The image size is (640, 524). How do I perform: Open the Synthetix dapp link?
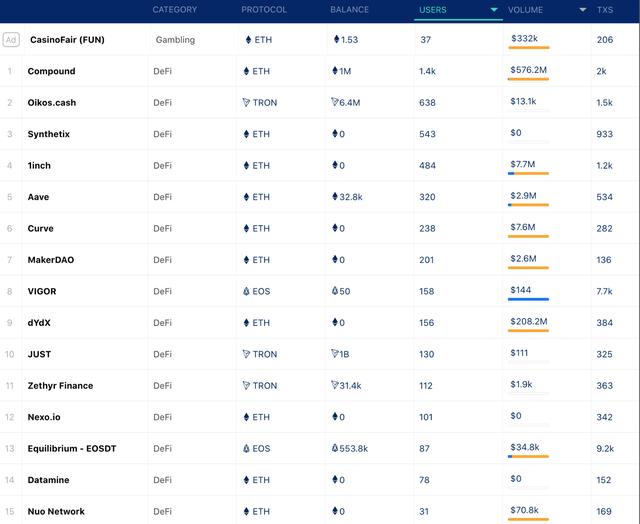[48, 134]
